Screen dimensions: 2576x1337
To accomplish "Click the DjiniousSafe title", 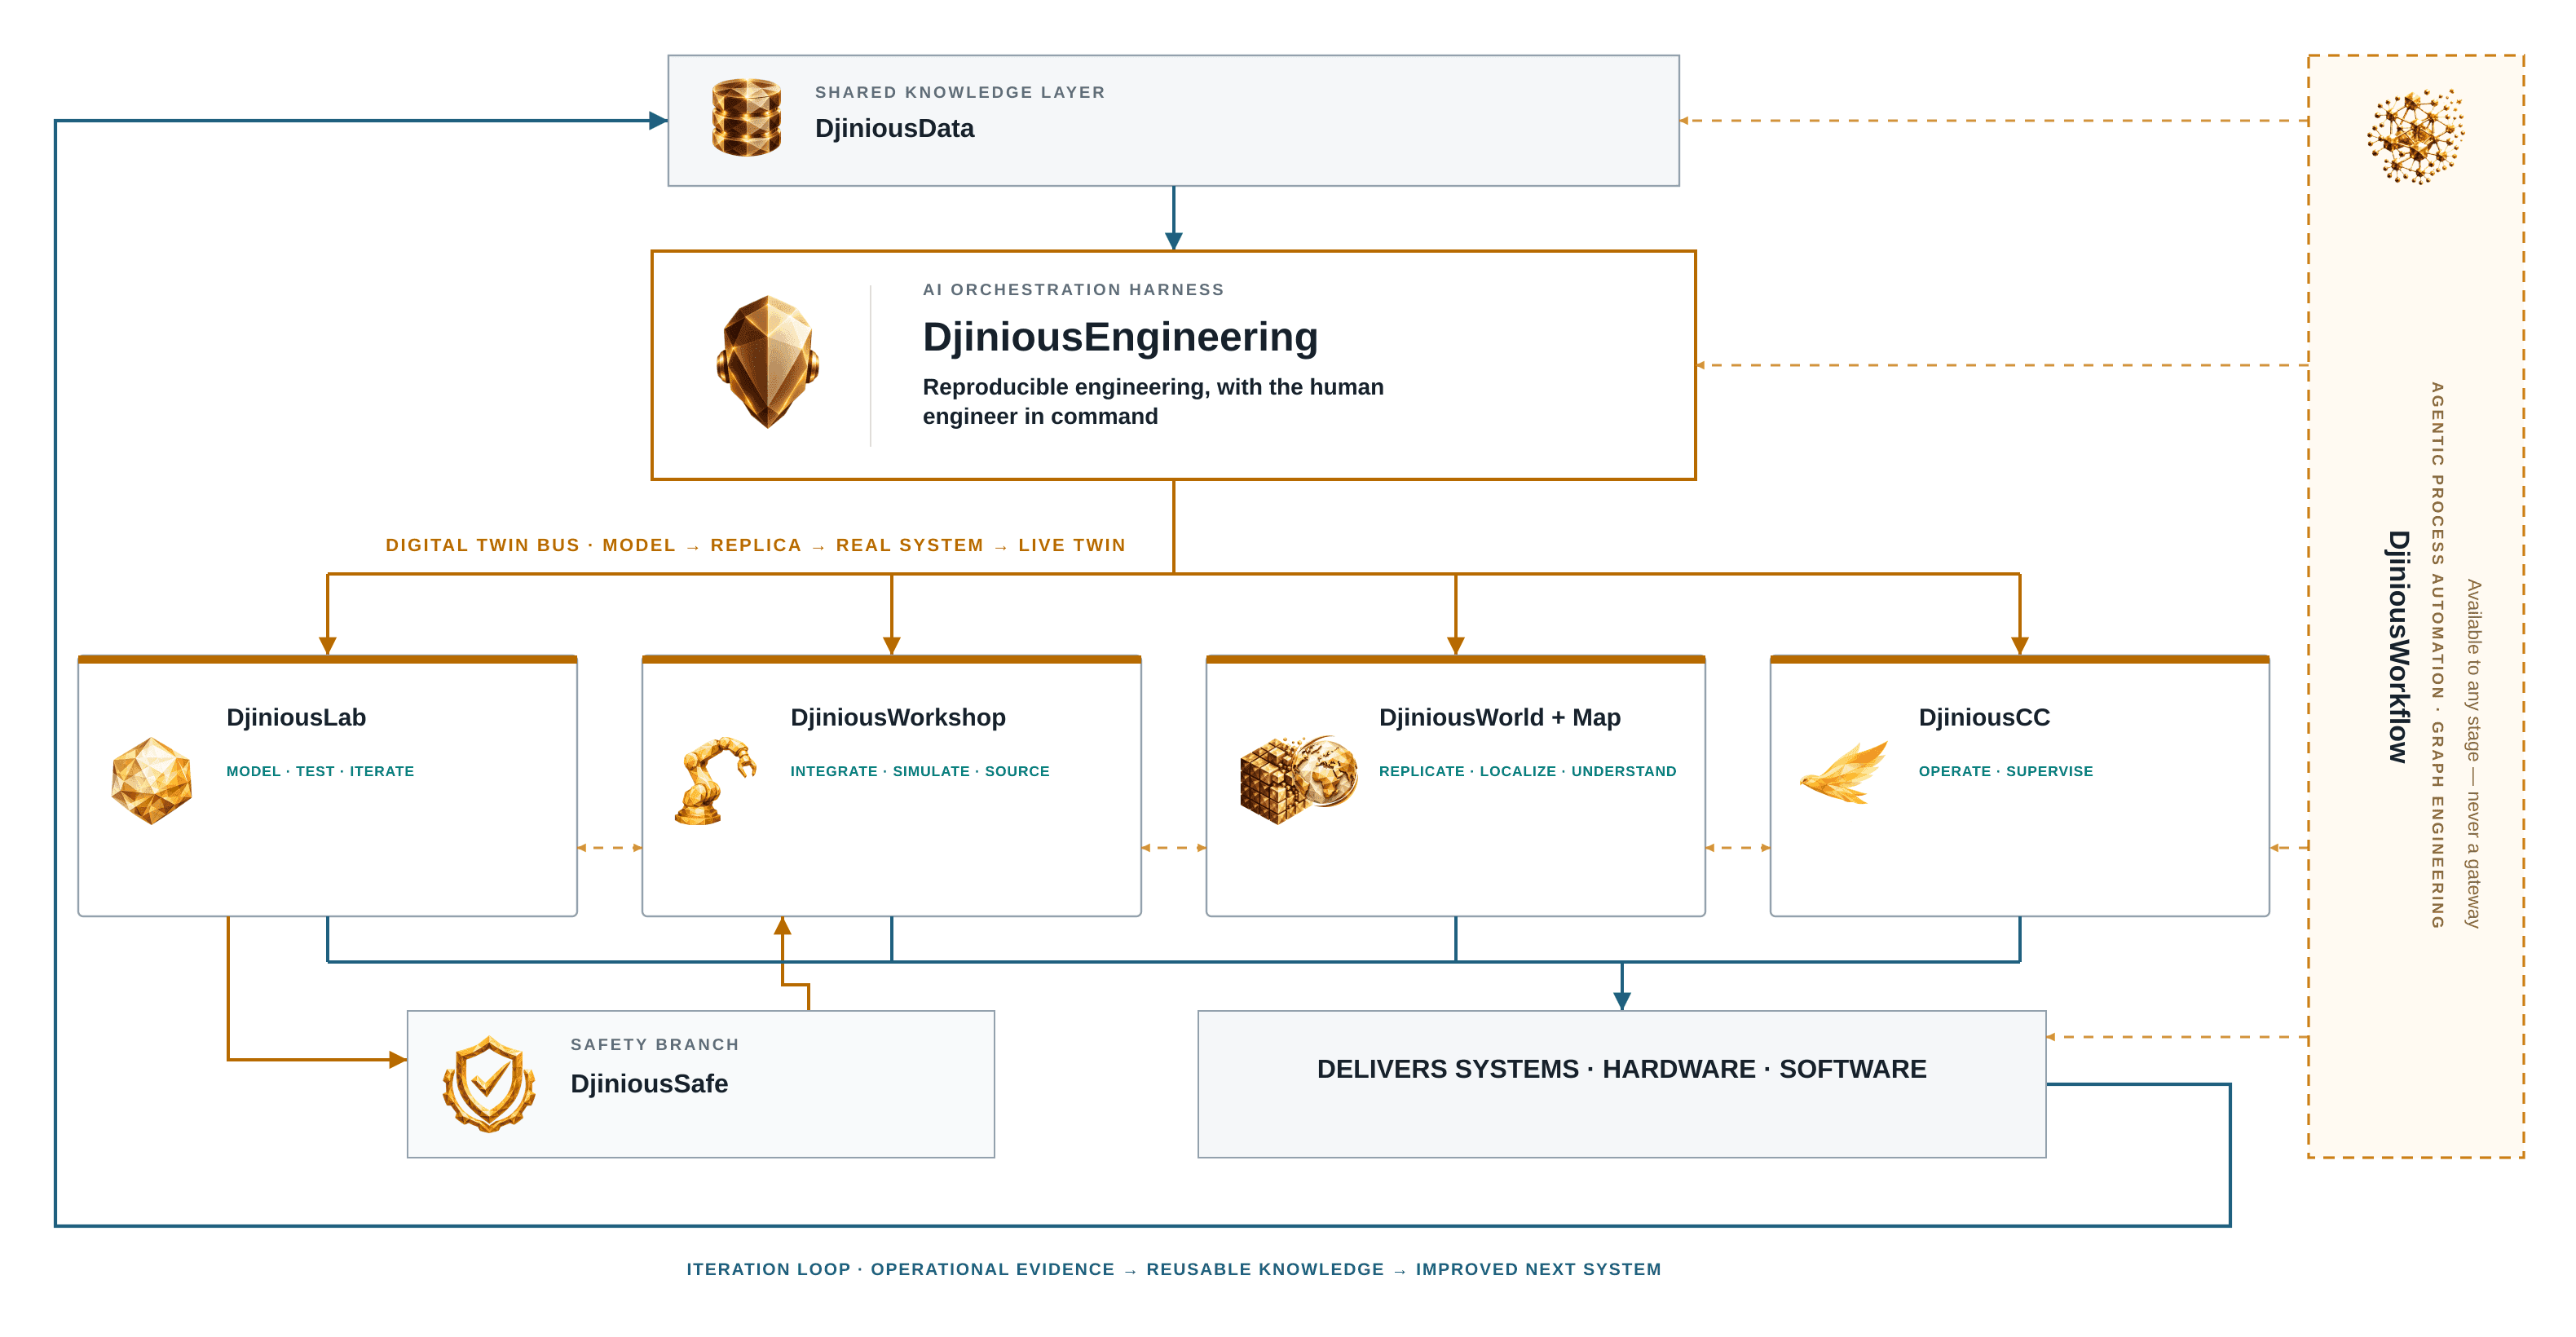I will [x=649, y=1084].
